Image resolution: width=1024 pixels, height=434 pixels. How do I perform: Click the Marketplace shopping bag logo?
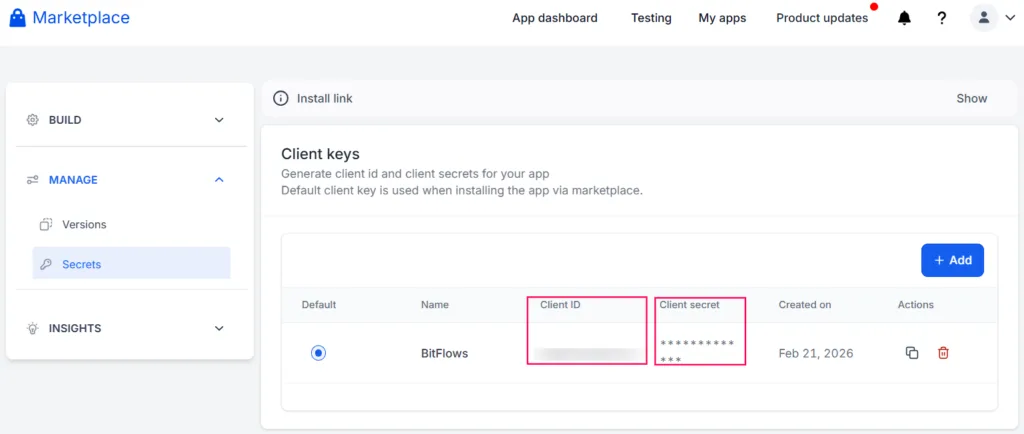[x=18, y=18]
